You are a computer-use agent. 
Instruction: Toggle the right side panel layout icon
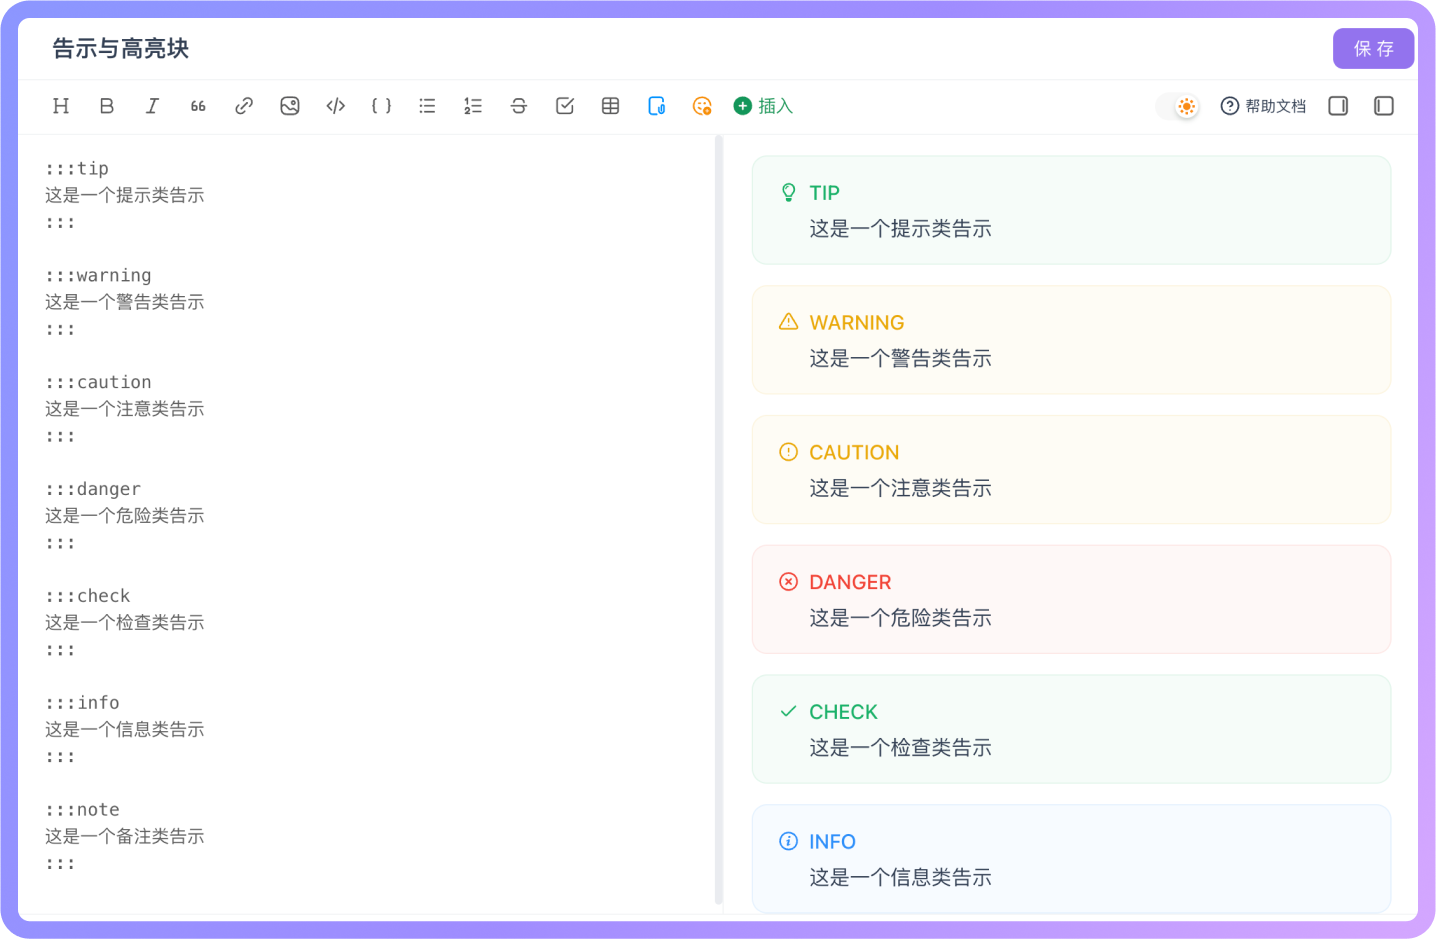coord(1338,106)
